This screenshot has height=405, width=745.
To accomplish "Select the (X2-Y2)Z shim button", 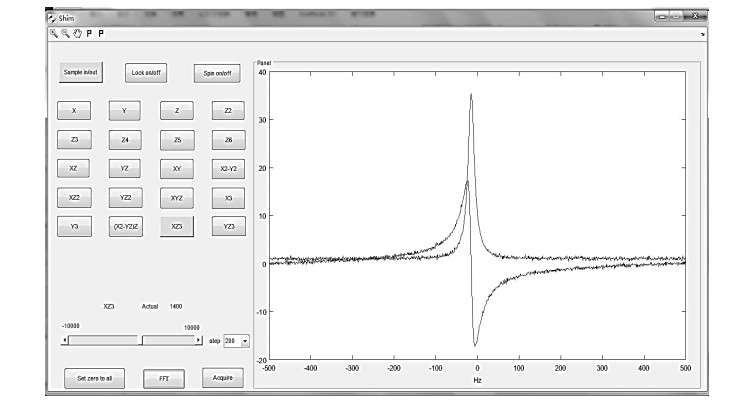I will click(x=125, y=227).
